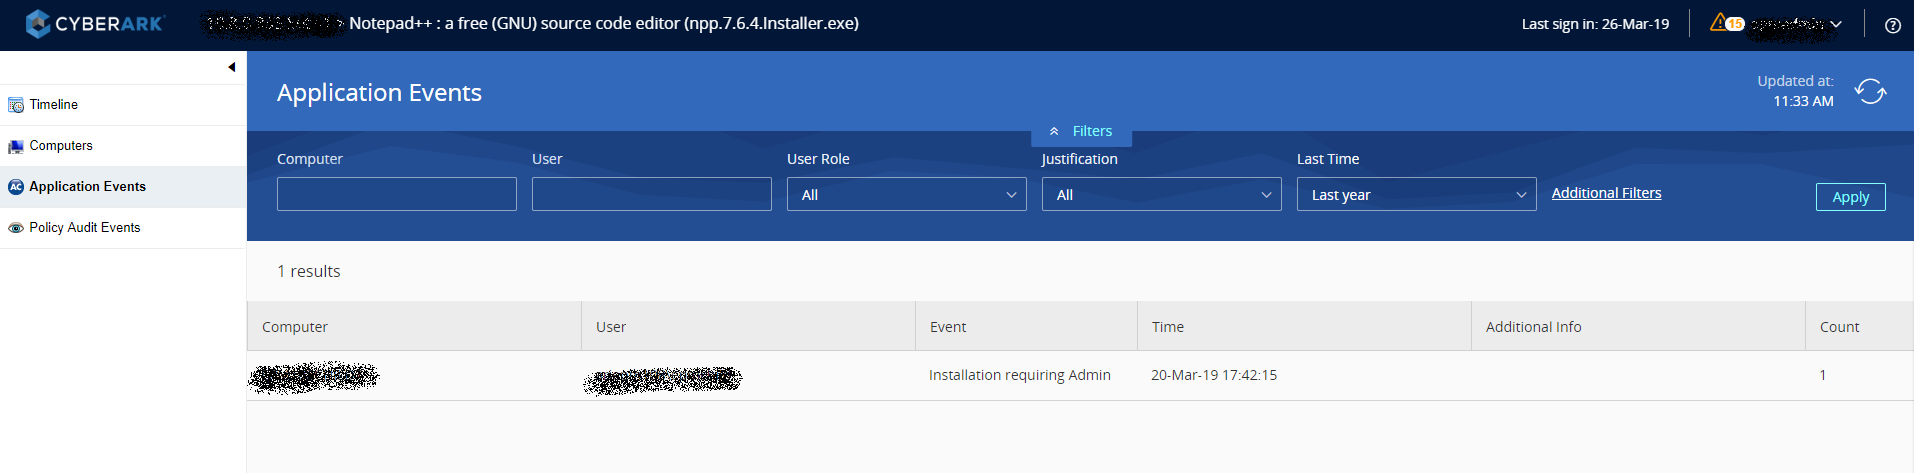Apply the selected filters
The height and width of the screenshot is (473, 1914).
[x=1850, y=197]
